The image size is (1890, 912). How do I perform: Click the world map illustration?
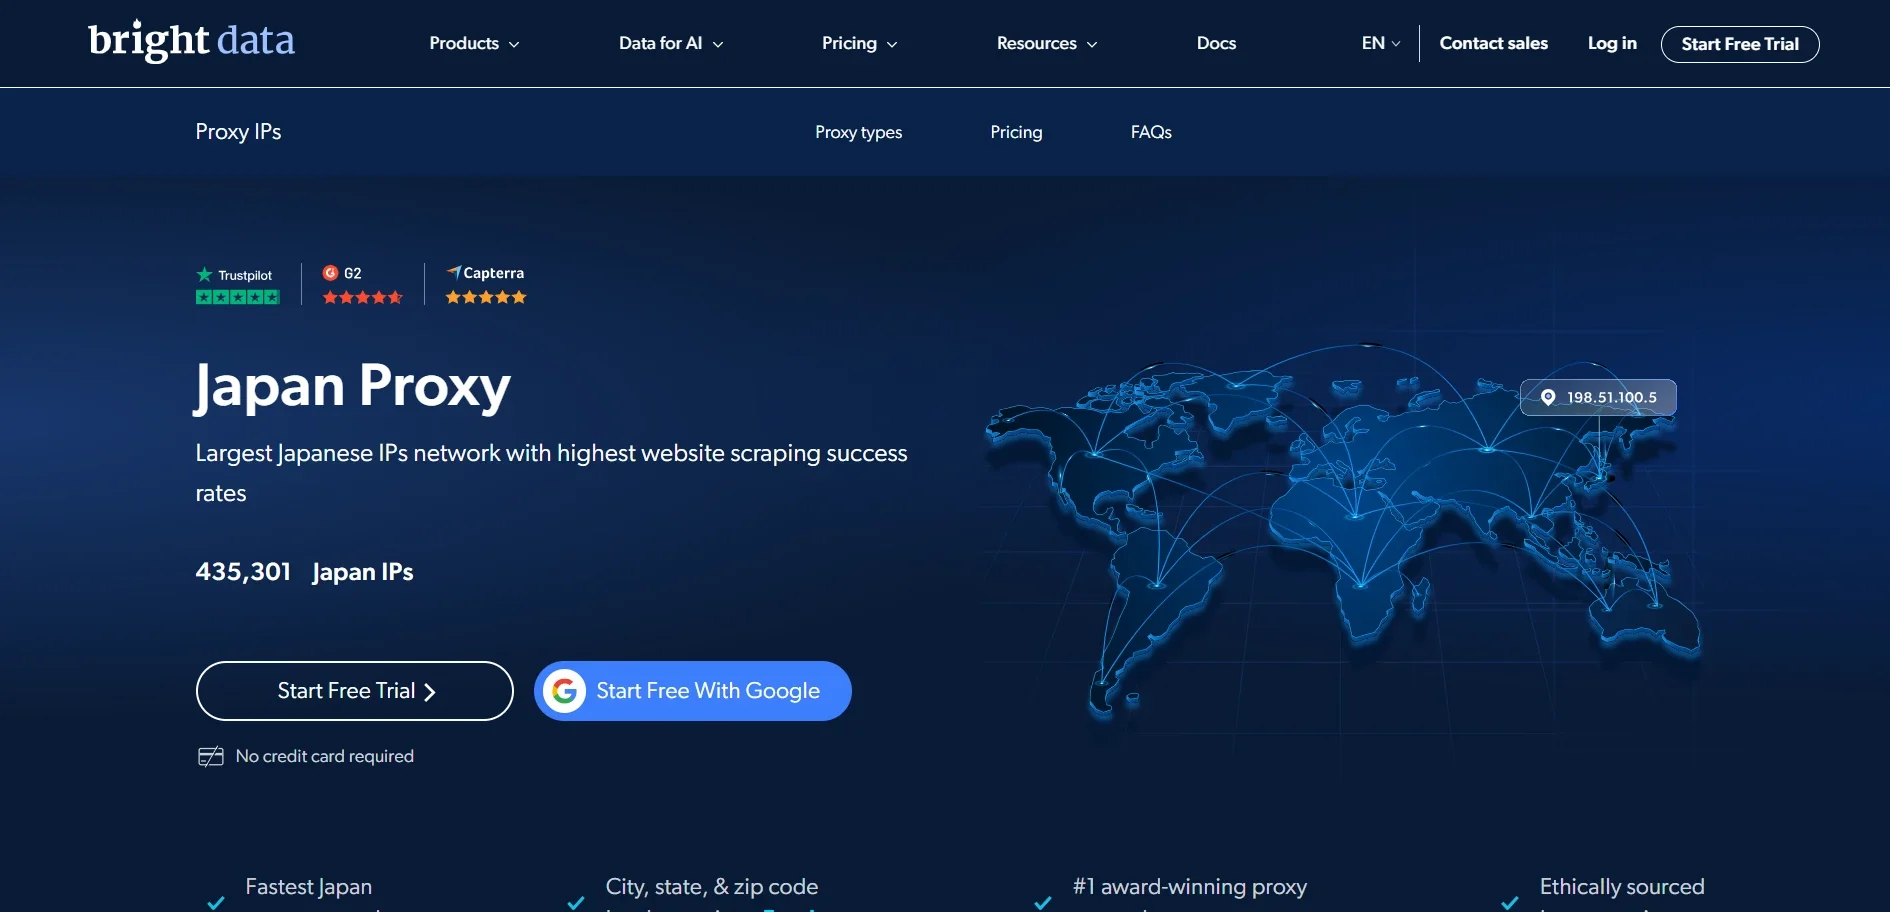(x=1342, y=530)
